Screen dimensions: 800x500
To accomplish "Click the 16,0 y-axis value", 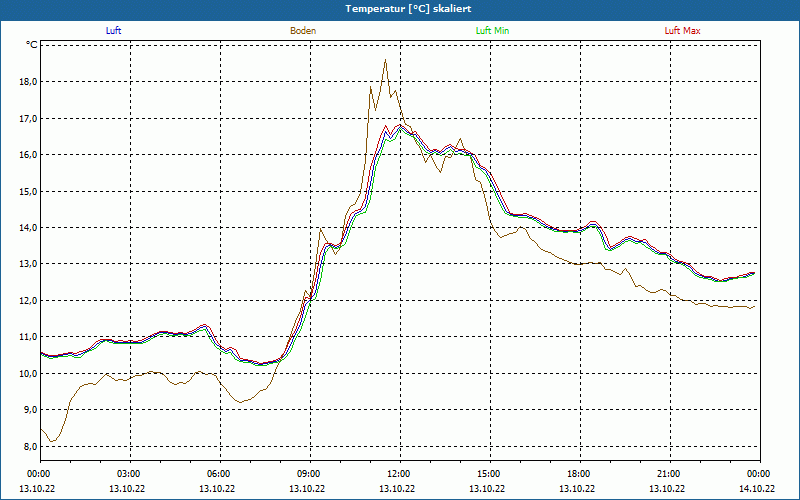I will point(29,155).
